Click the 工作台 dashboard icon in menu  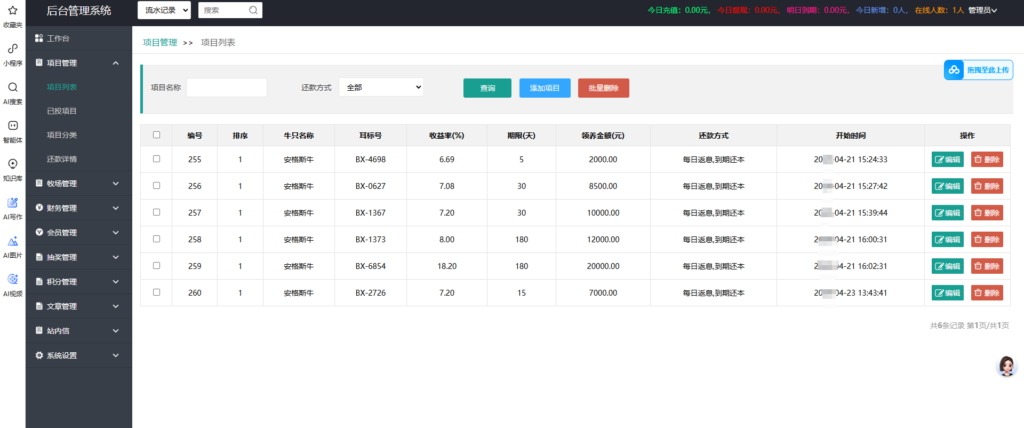coord(39,39)
